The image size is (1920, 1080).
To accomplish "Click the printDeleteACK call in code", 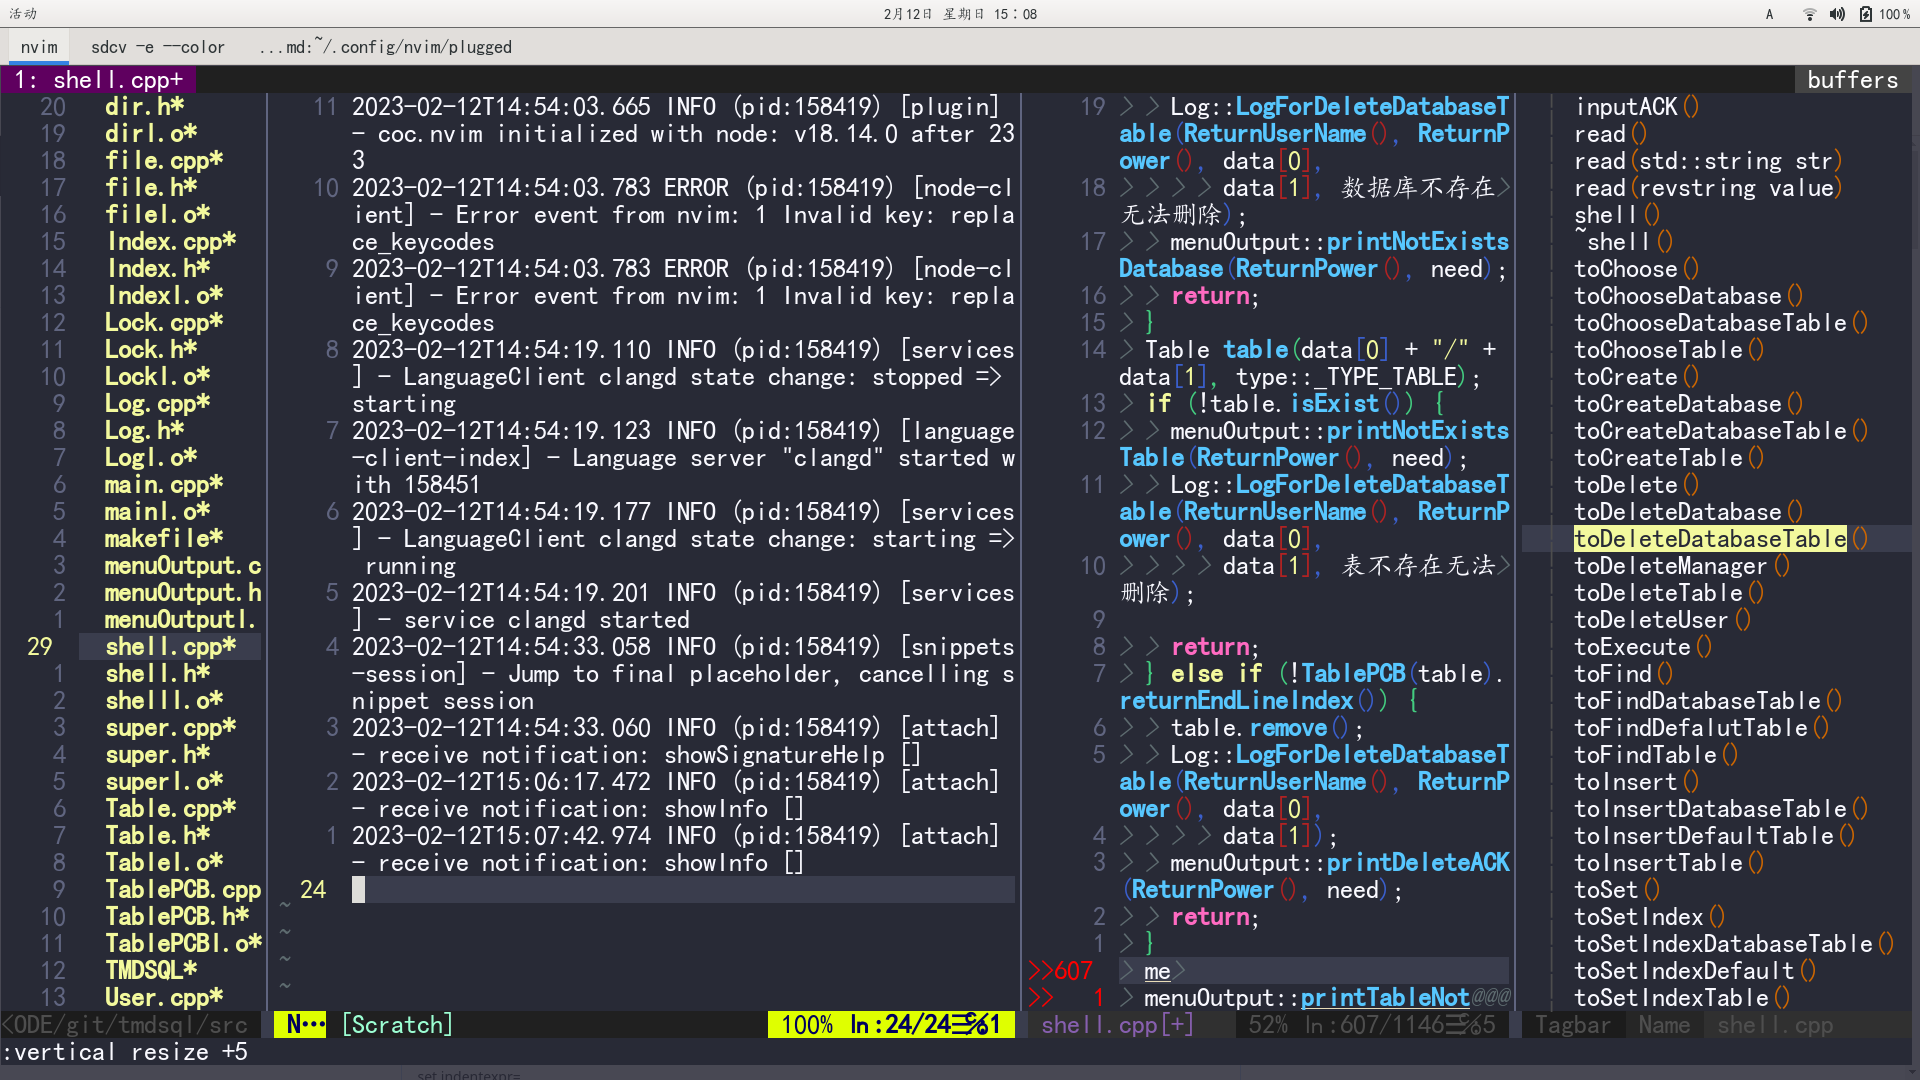I will pyautogui.click(x=1418, y=863).
